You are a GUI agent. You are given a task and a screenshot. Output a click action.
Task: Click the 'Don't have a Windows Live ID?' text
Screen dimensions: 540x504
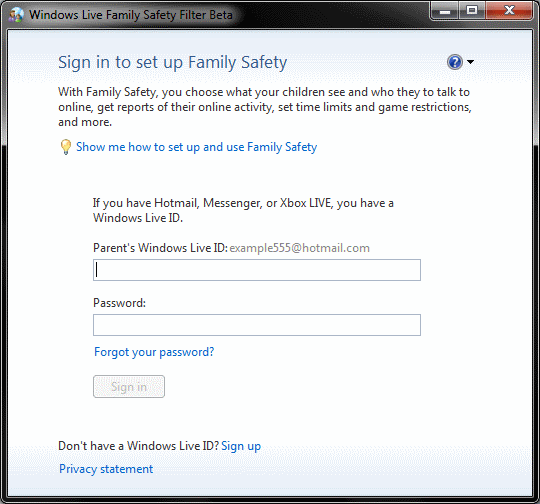click(138, 446)
